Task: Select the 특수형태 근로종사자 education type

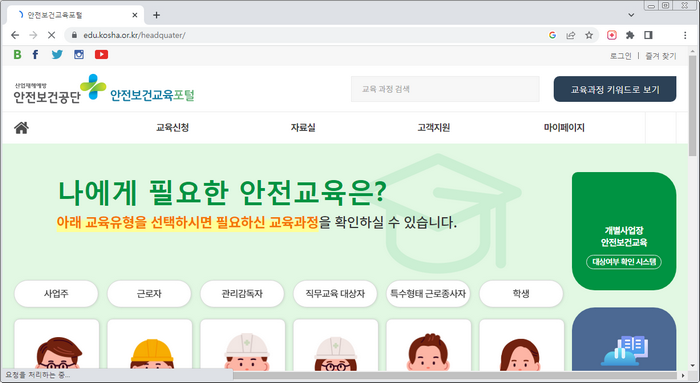Action: [x=428, y=294]
